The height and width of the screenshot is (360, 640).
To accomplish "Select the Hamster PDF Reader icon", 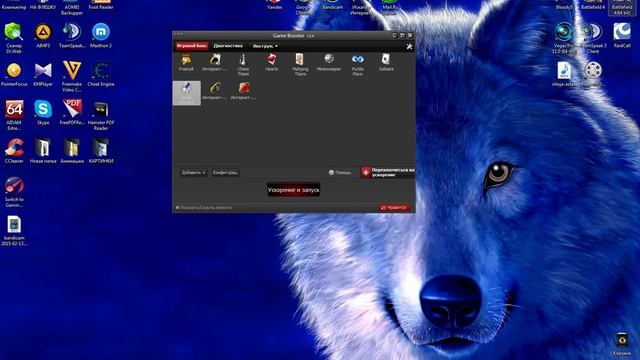I will click(x=100, y=116).
